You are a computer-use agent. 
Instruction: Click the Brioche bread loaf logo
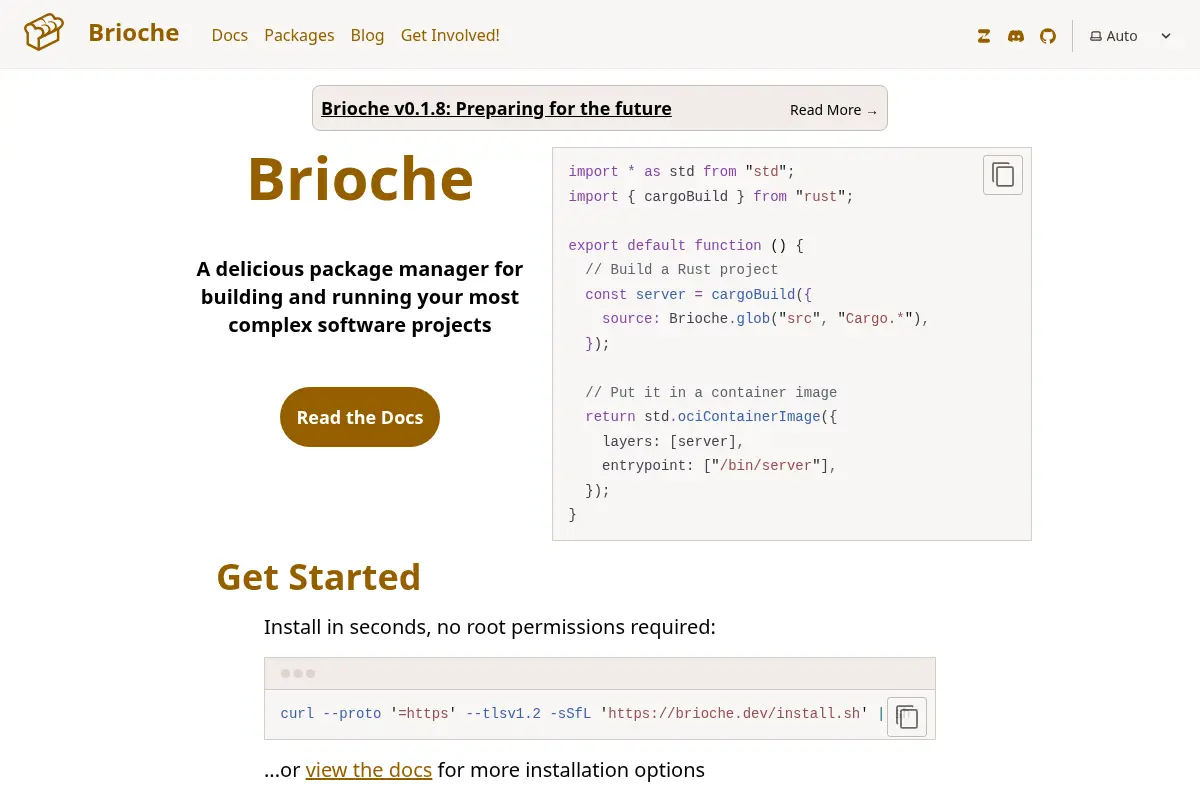coord(44,33)
